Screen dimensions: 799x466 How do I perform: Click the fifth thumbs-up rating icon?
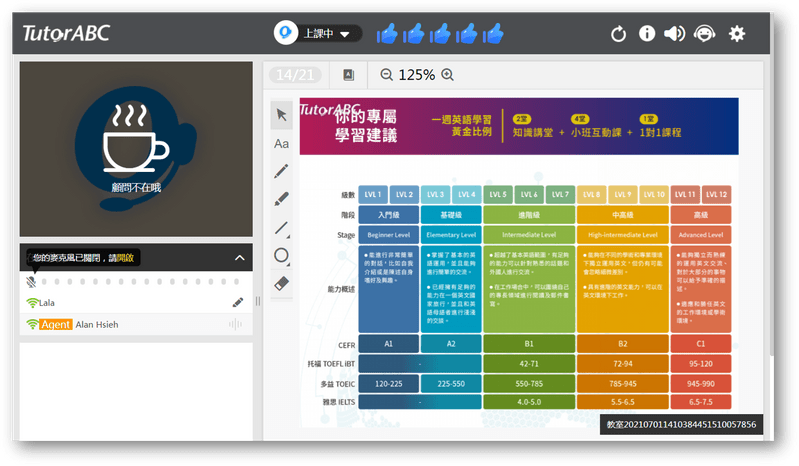pyautogui.click(x=493, y=34)
